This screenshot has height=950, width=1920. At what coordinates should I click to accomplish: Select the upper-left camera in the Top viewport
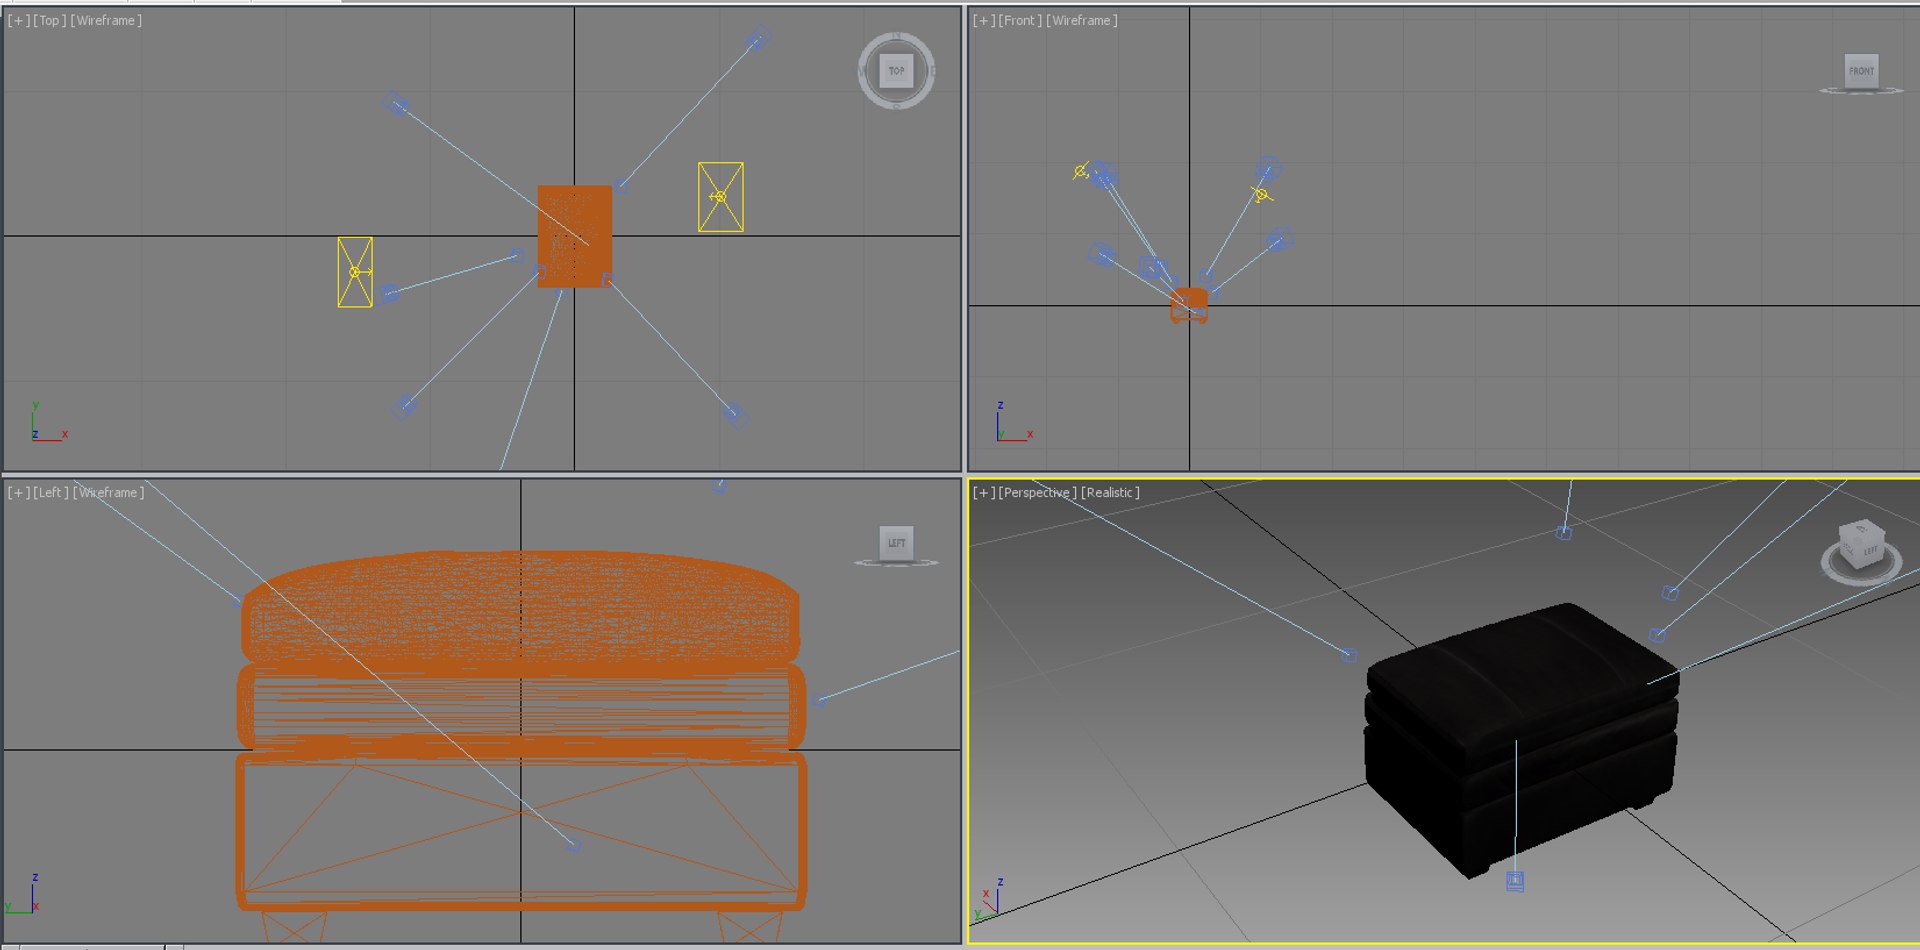396,104
